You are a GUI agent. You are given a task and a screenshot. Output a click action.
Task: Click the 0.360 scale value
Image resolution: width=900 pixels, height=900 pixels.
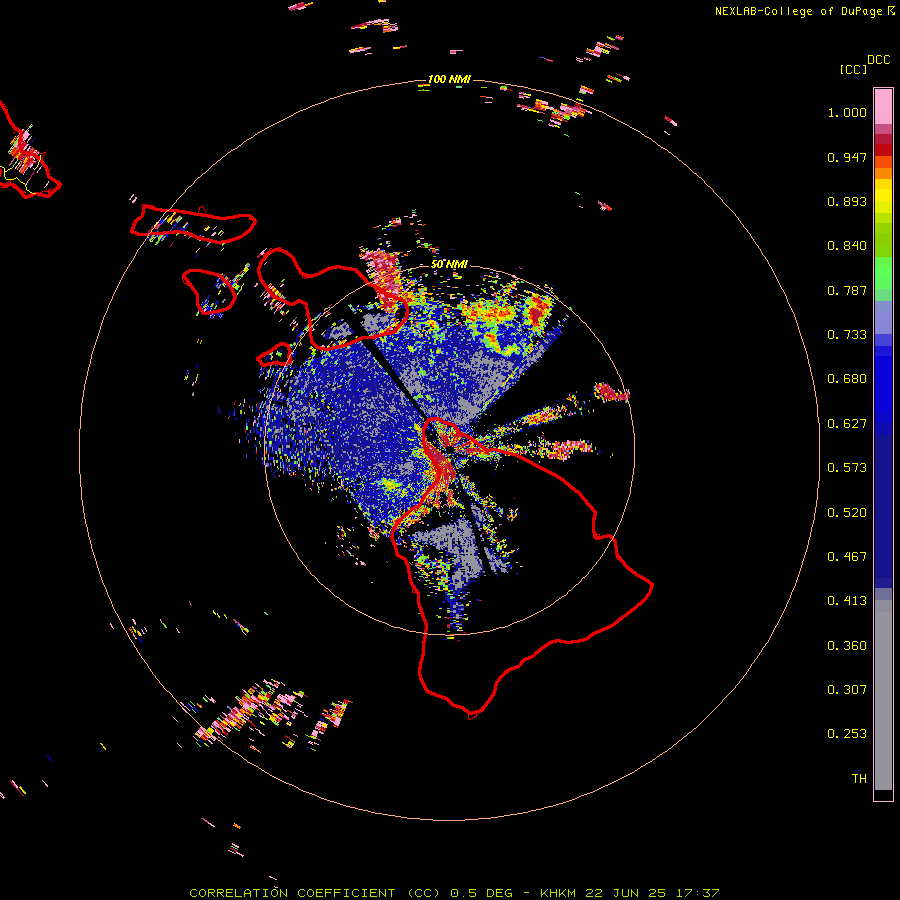pos(847,646)
